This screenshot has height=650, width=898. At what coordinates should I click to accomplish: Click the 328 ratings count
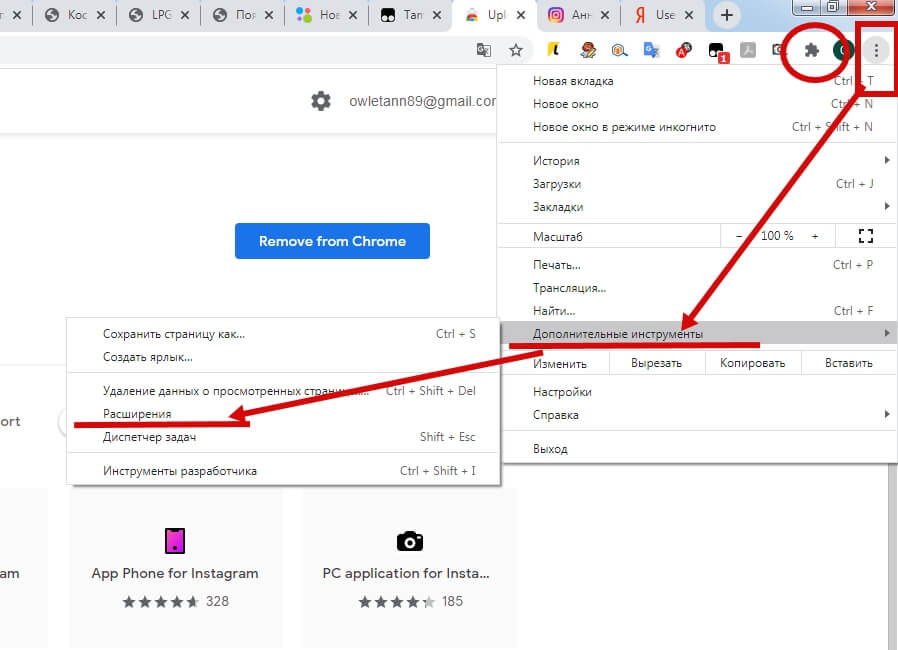[x=217, y=601]
